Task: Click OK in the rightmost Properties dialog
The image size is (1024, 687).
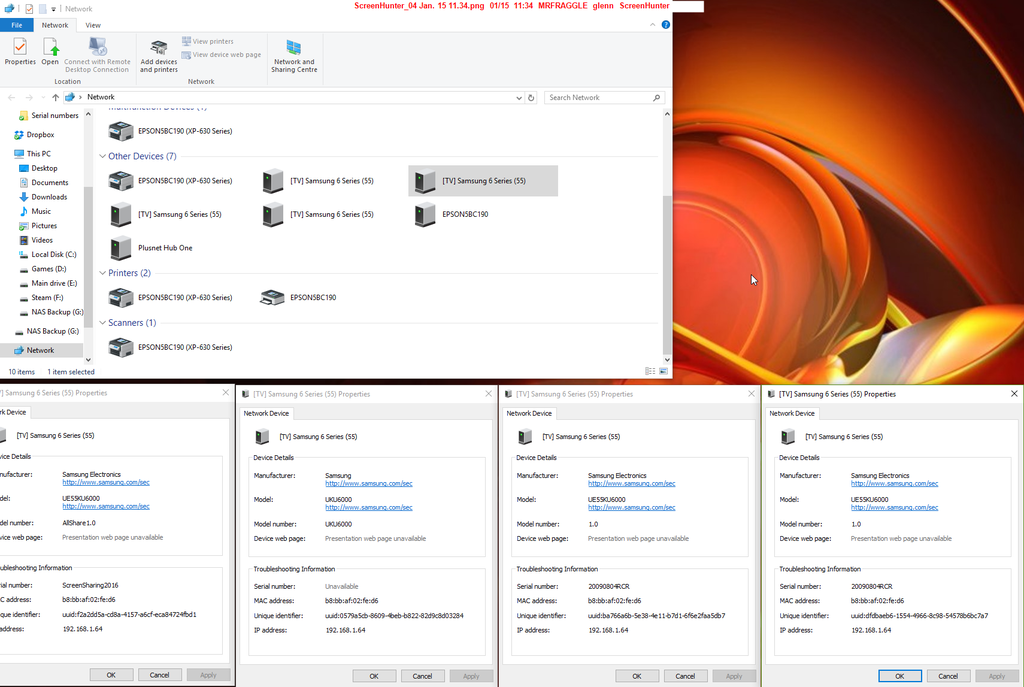Action: click(899, 677)
